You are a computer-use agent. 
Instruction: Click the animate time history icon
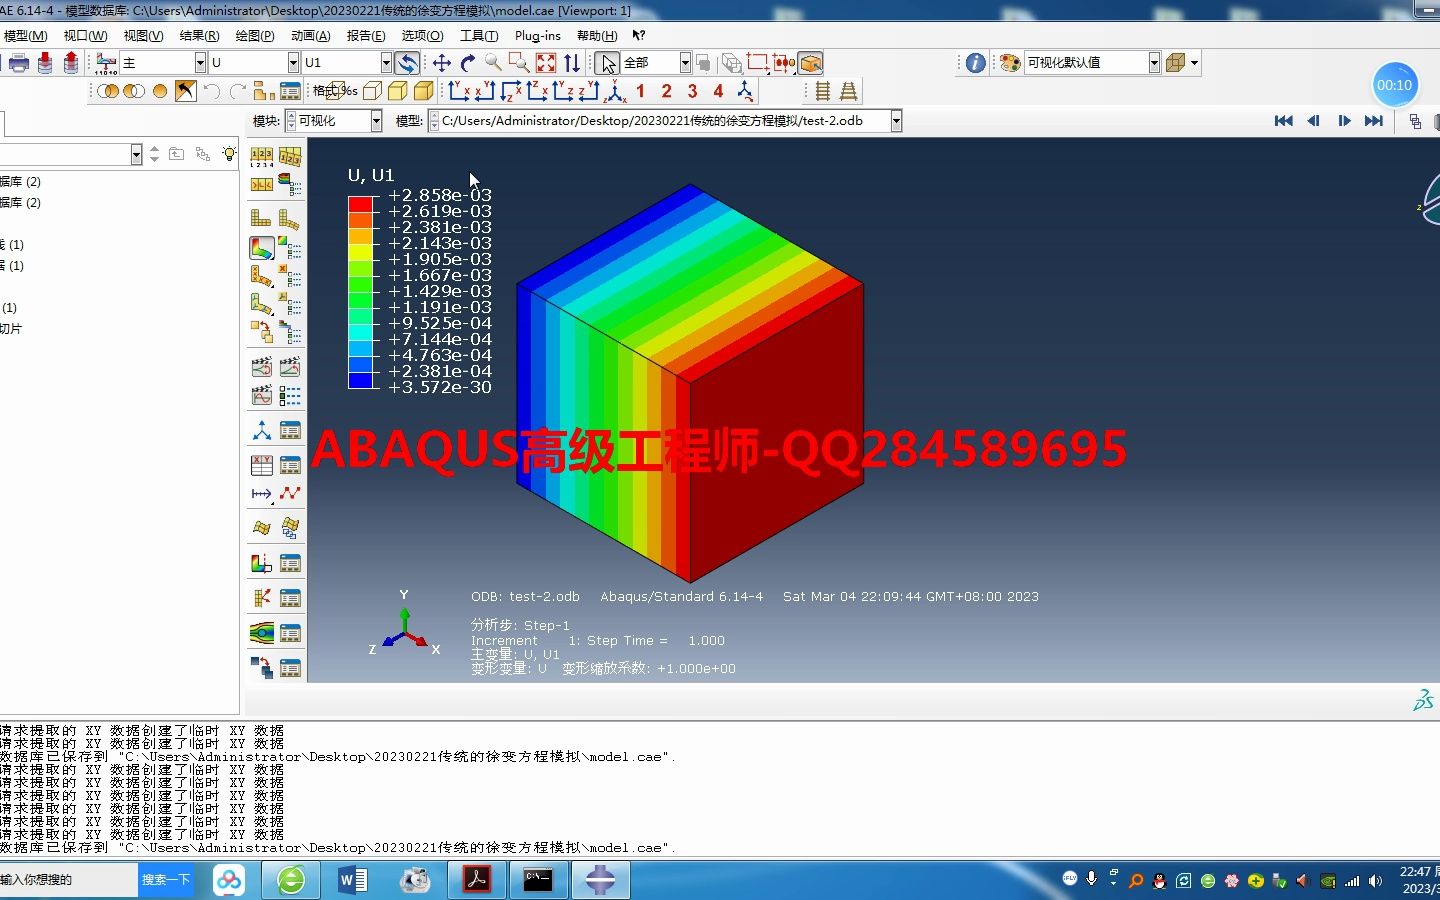click(290, 367)
